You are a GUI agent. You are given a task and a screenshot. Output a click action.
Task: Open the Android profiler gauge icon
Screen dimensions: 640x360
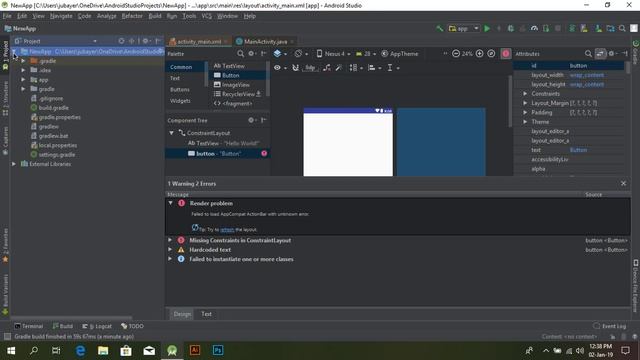click(534, 29)
